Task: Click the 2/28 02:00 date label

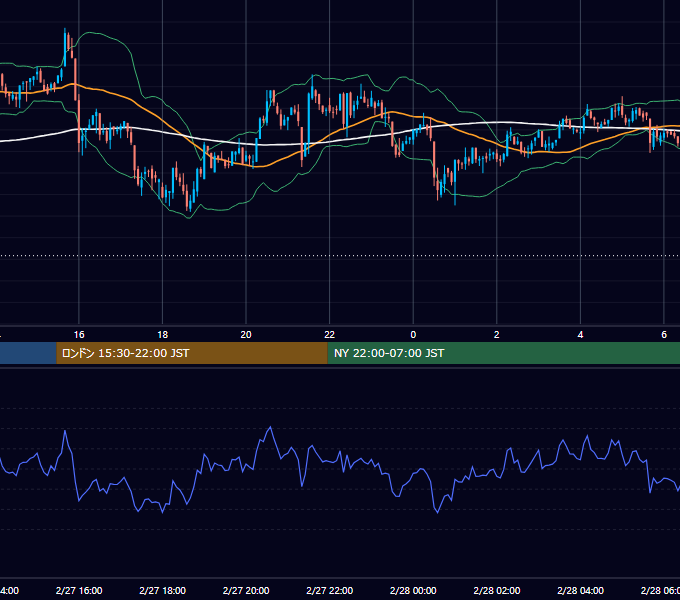Action: (x=497, y=590)
